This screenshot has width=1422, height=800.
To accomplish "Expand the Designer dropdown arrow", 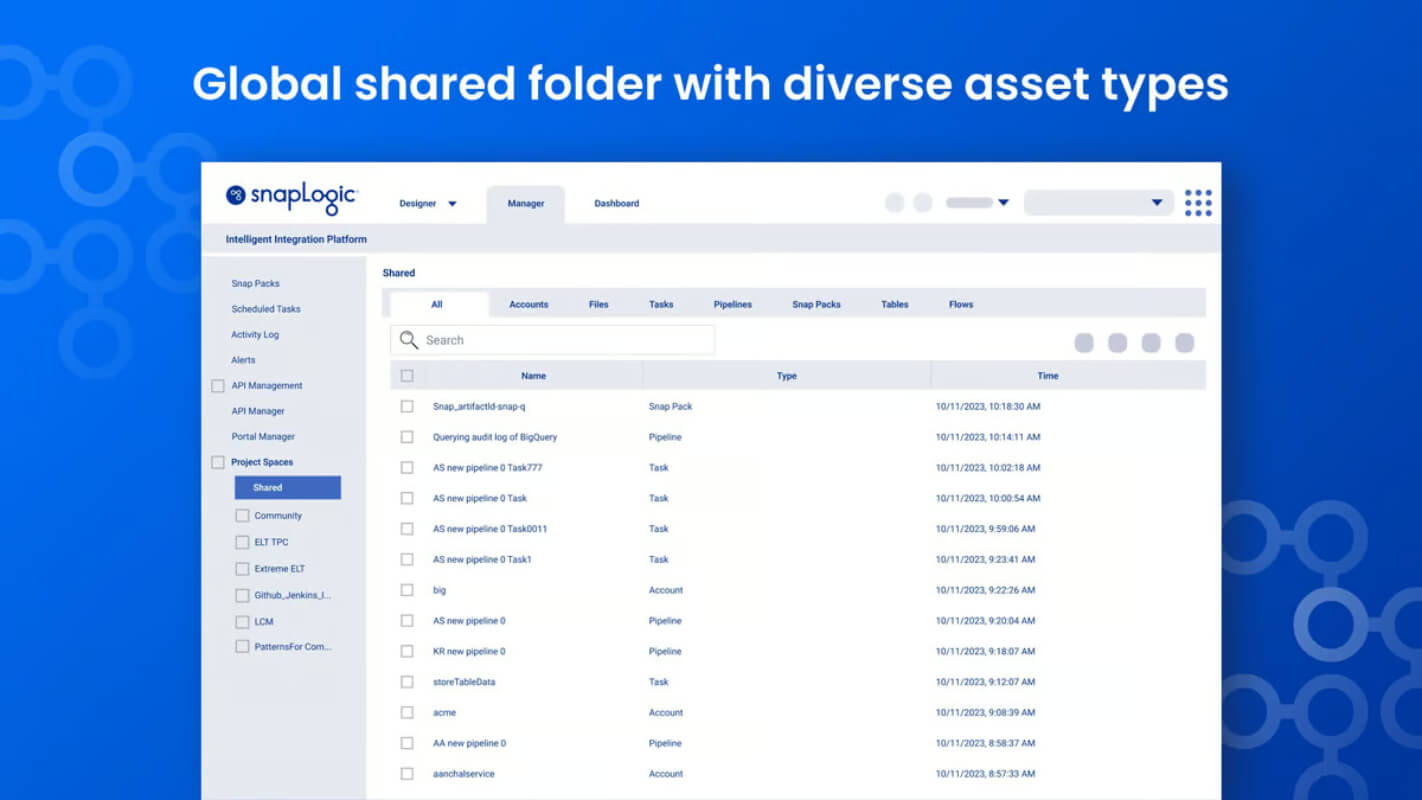I will pyautogui.click(x=452, y=204).
